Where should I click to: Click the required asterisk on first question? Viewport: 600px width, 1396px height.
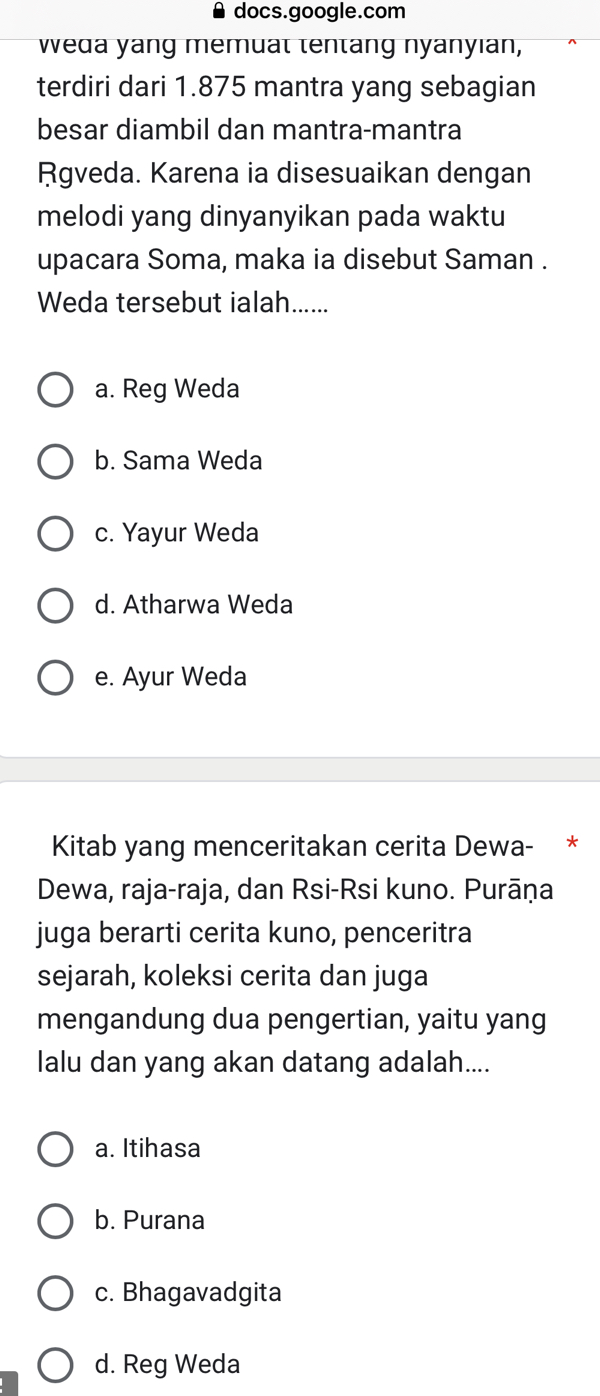572,44
